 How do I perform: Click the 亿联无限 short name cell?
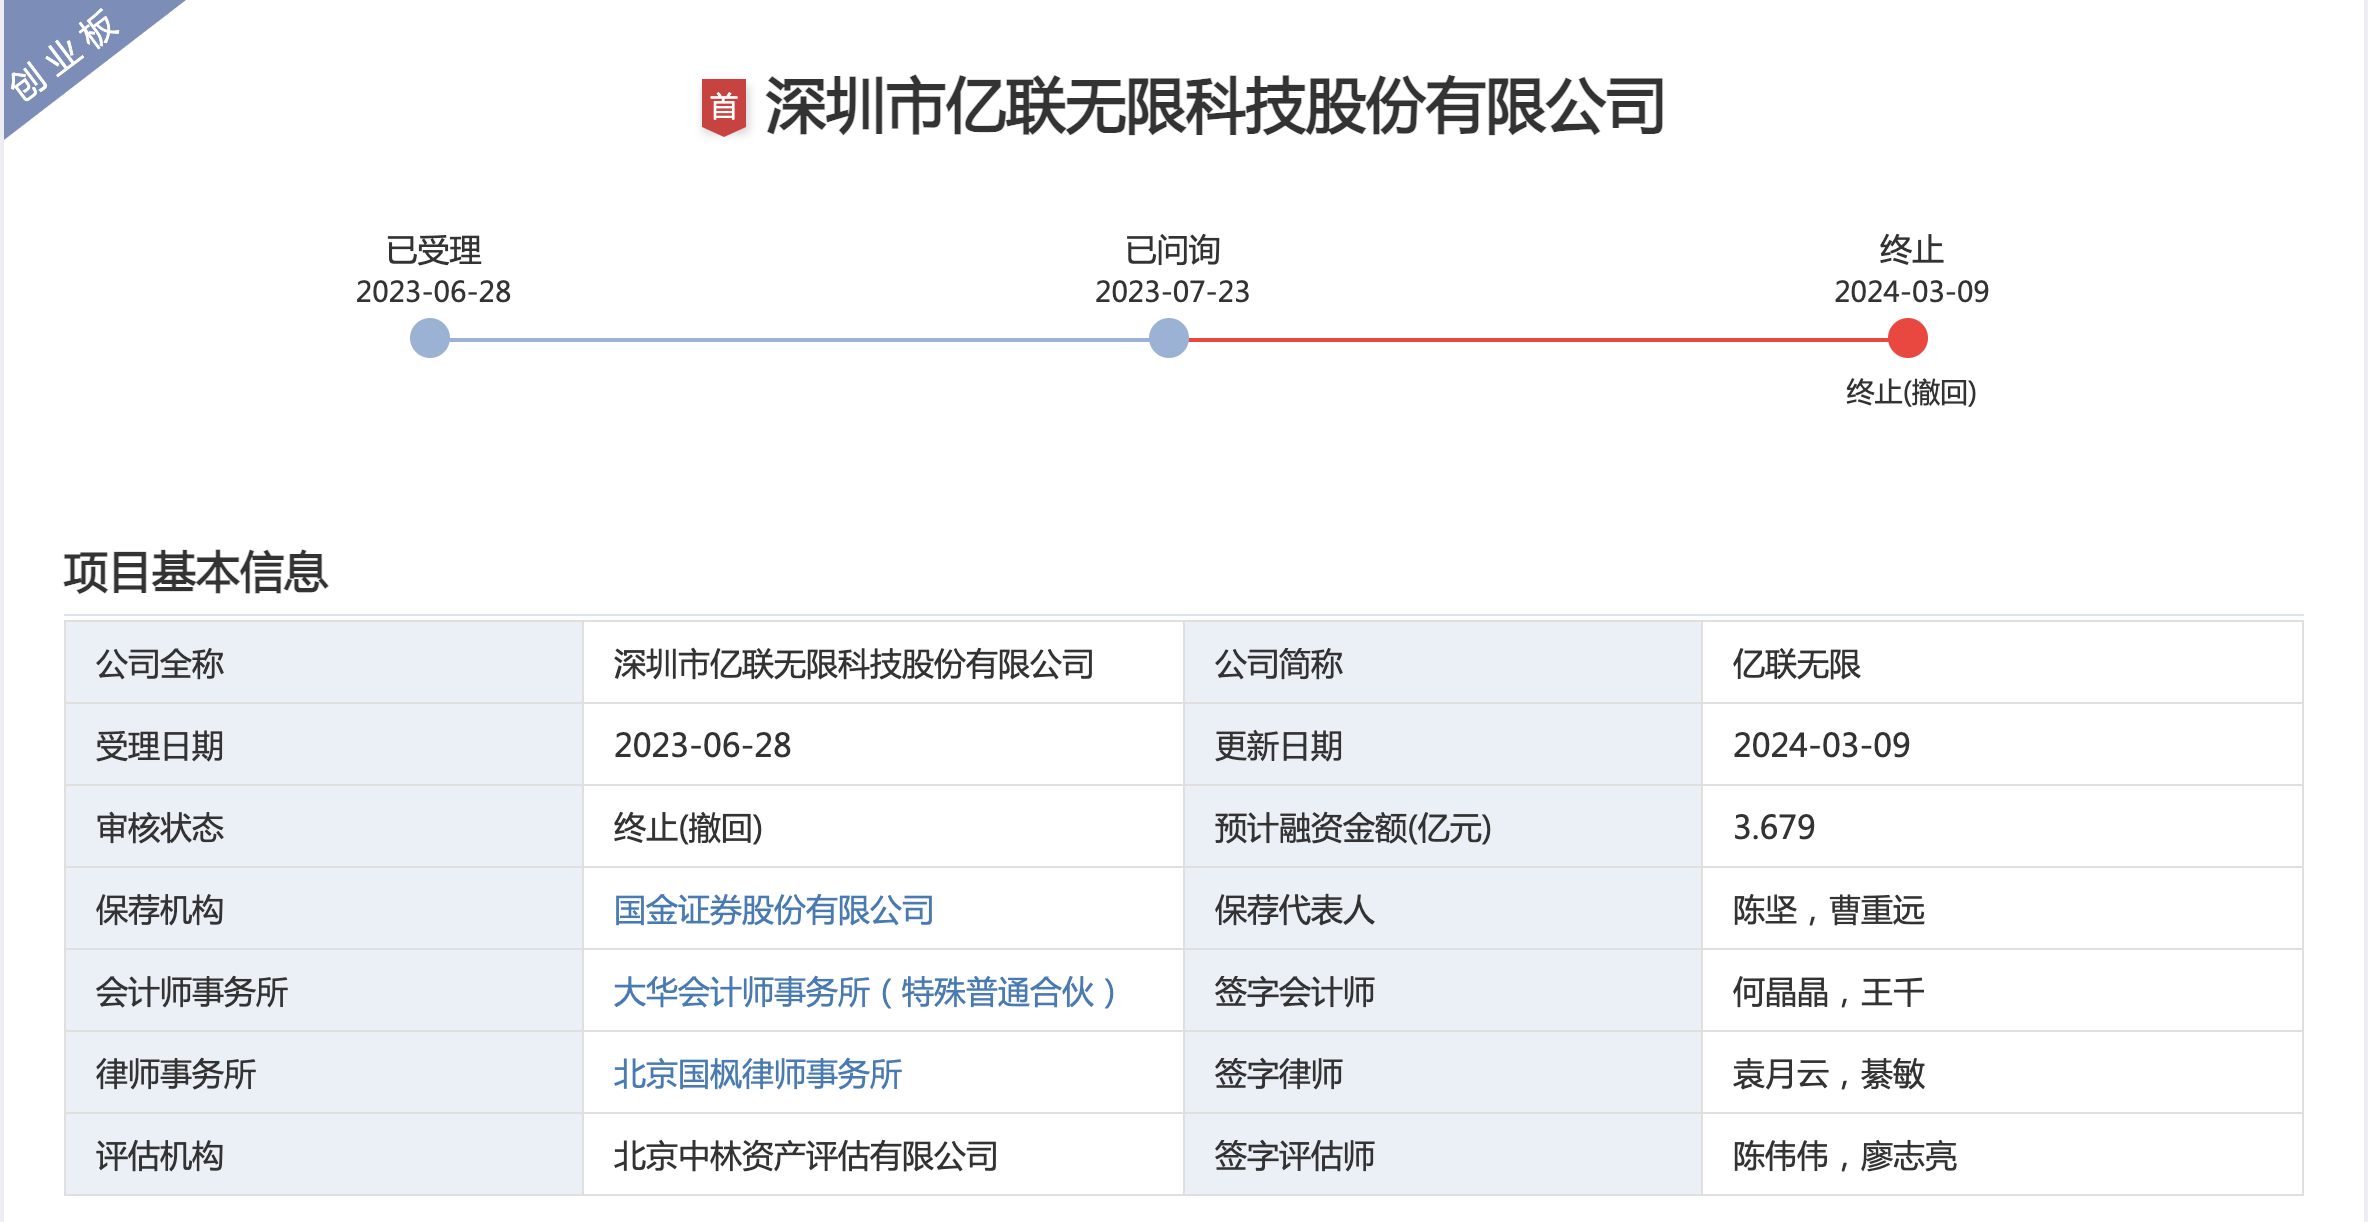[1796, 664]
